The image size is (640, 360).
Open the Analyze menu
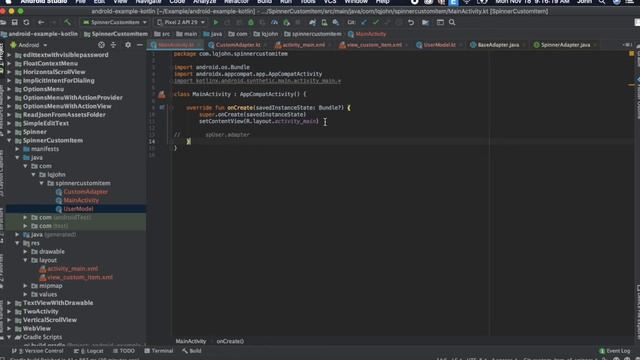204,2
